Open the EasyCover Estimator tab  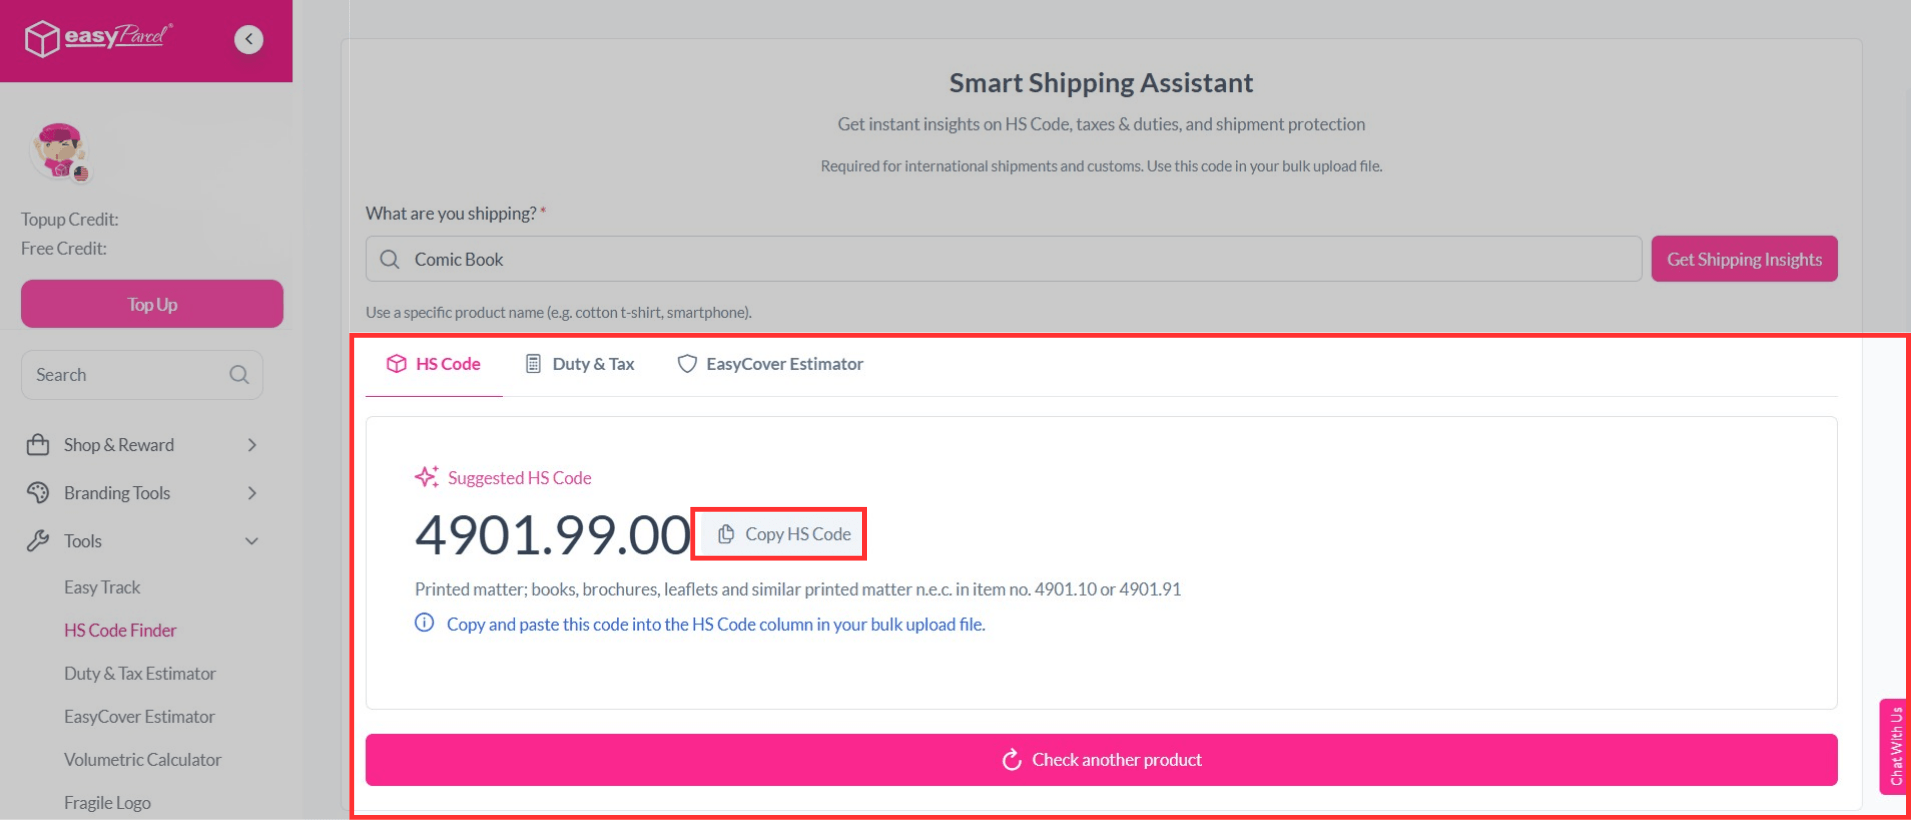770,364
